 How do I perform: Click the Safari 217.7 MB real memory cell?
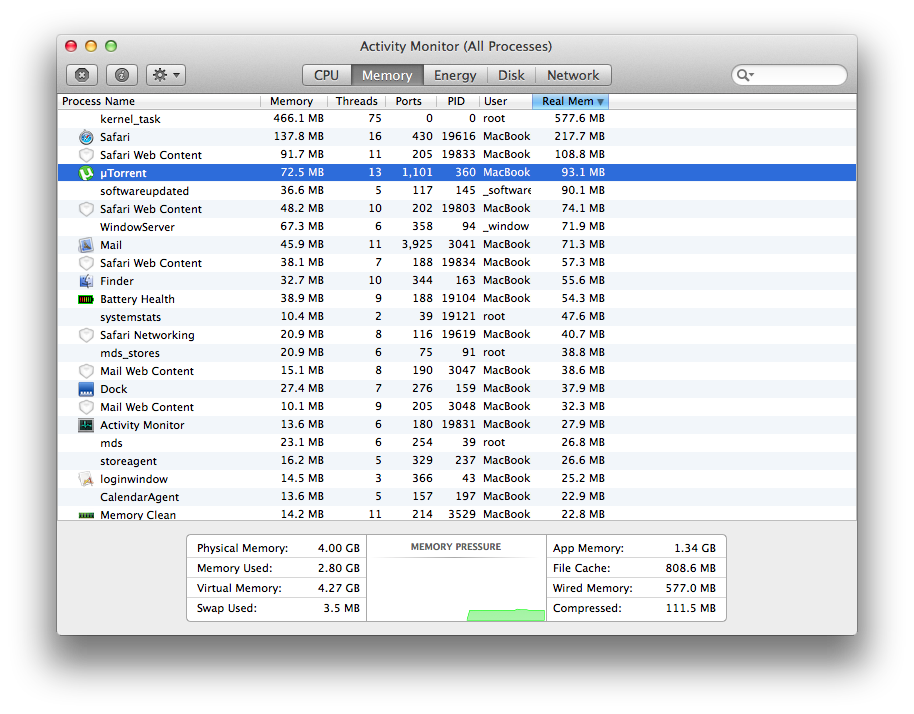point(579,136)
